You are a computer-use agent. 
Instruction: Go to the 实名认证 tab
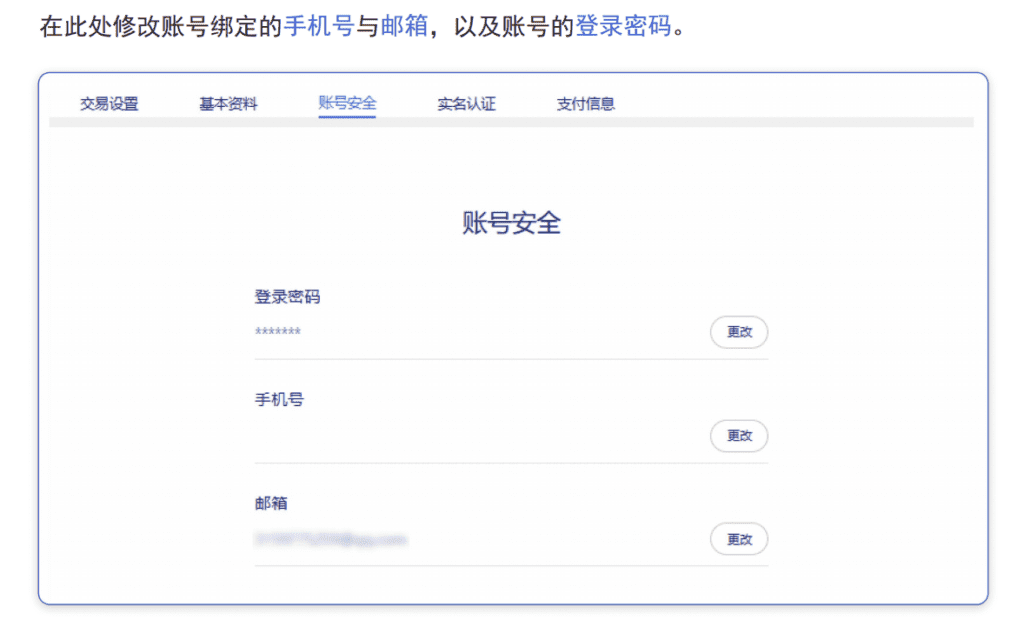tap(466, 103)
